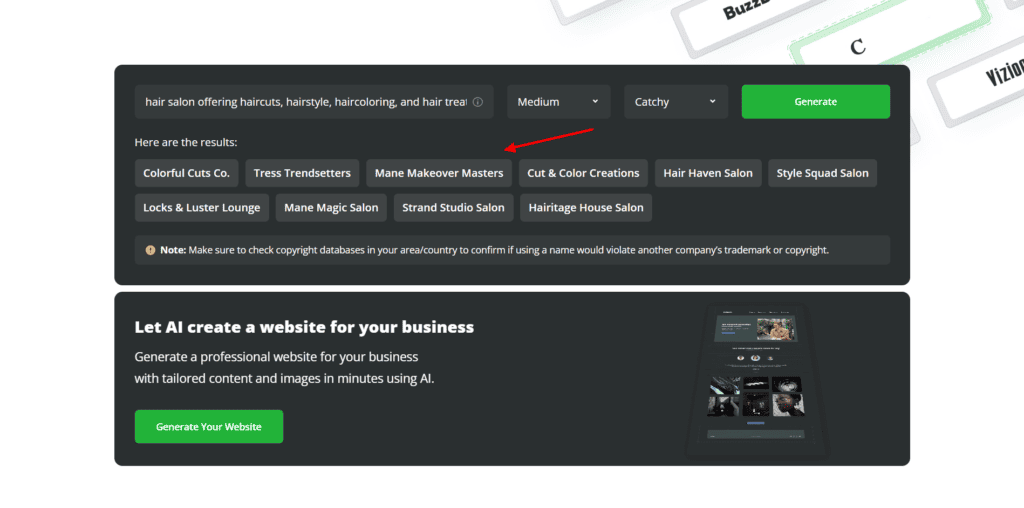The height and width of the screenshot is (508, 1024).
Task: Click the loading spinner key tile
Action: 856,47
